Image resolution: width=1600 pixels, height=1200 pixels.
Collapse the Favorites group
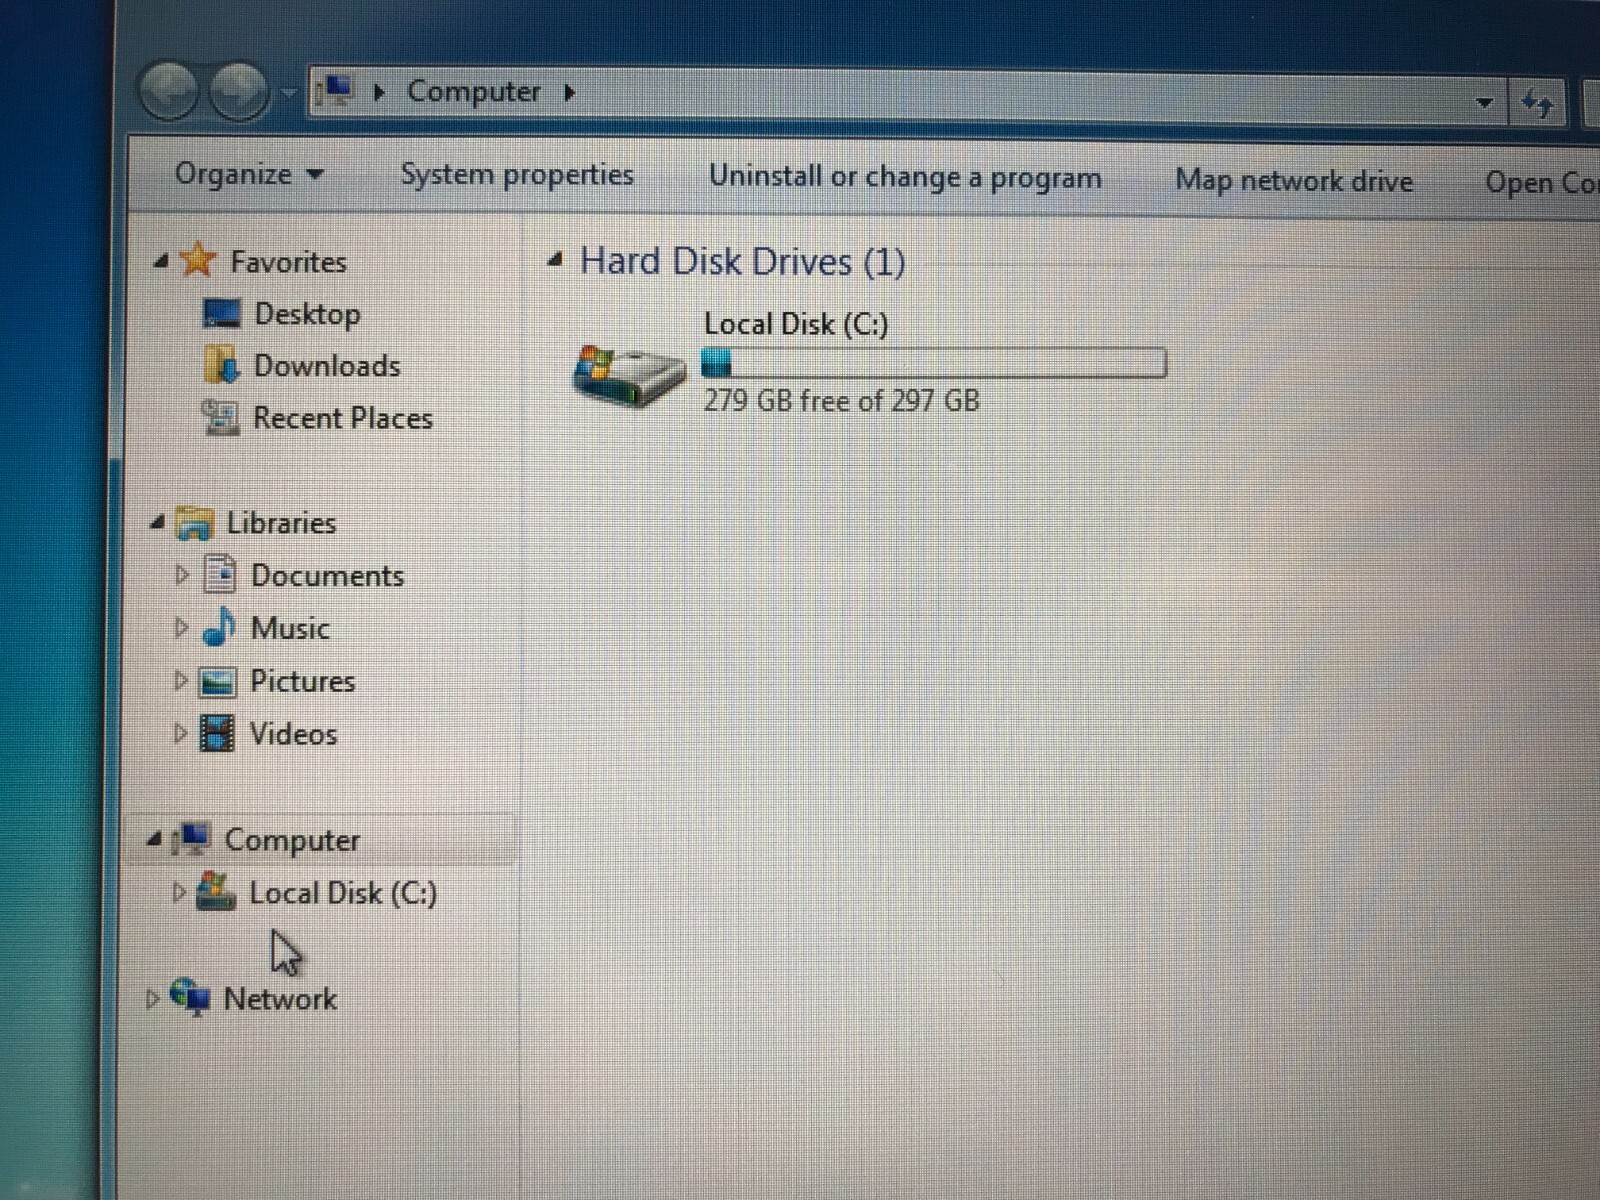point(161,262)
